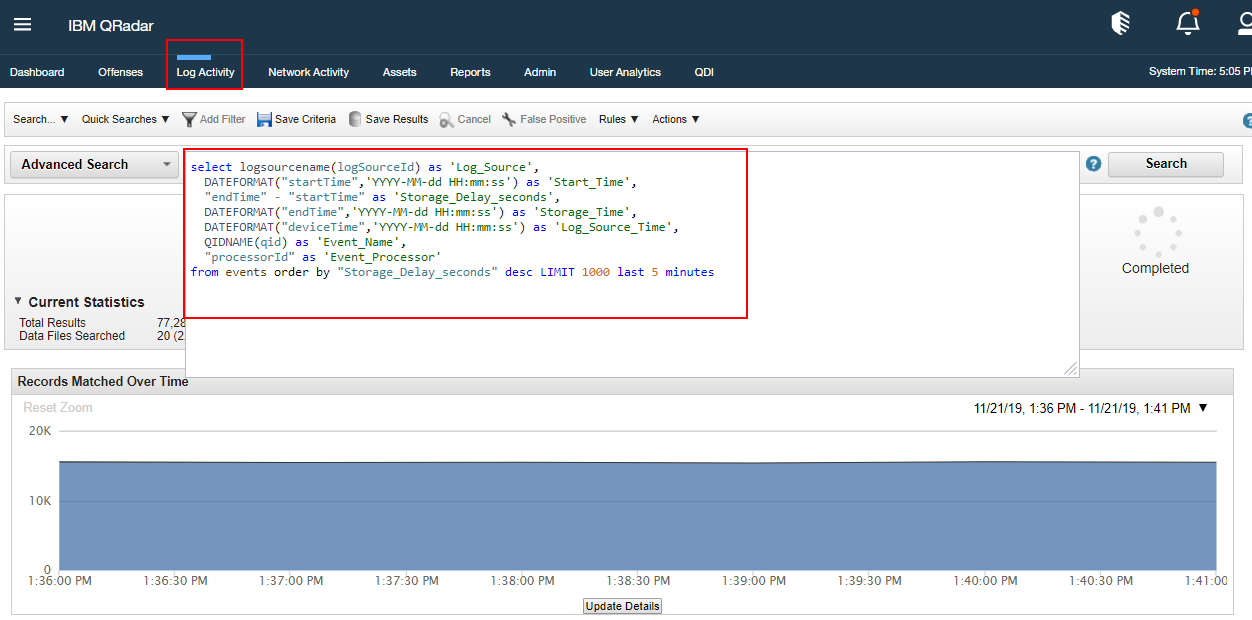Select the Log Activity tab
Screen dimensions: 1252x620
(x=205, y=72)
